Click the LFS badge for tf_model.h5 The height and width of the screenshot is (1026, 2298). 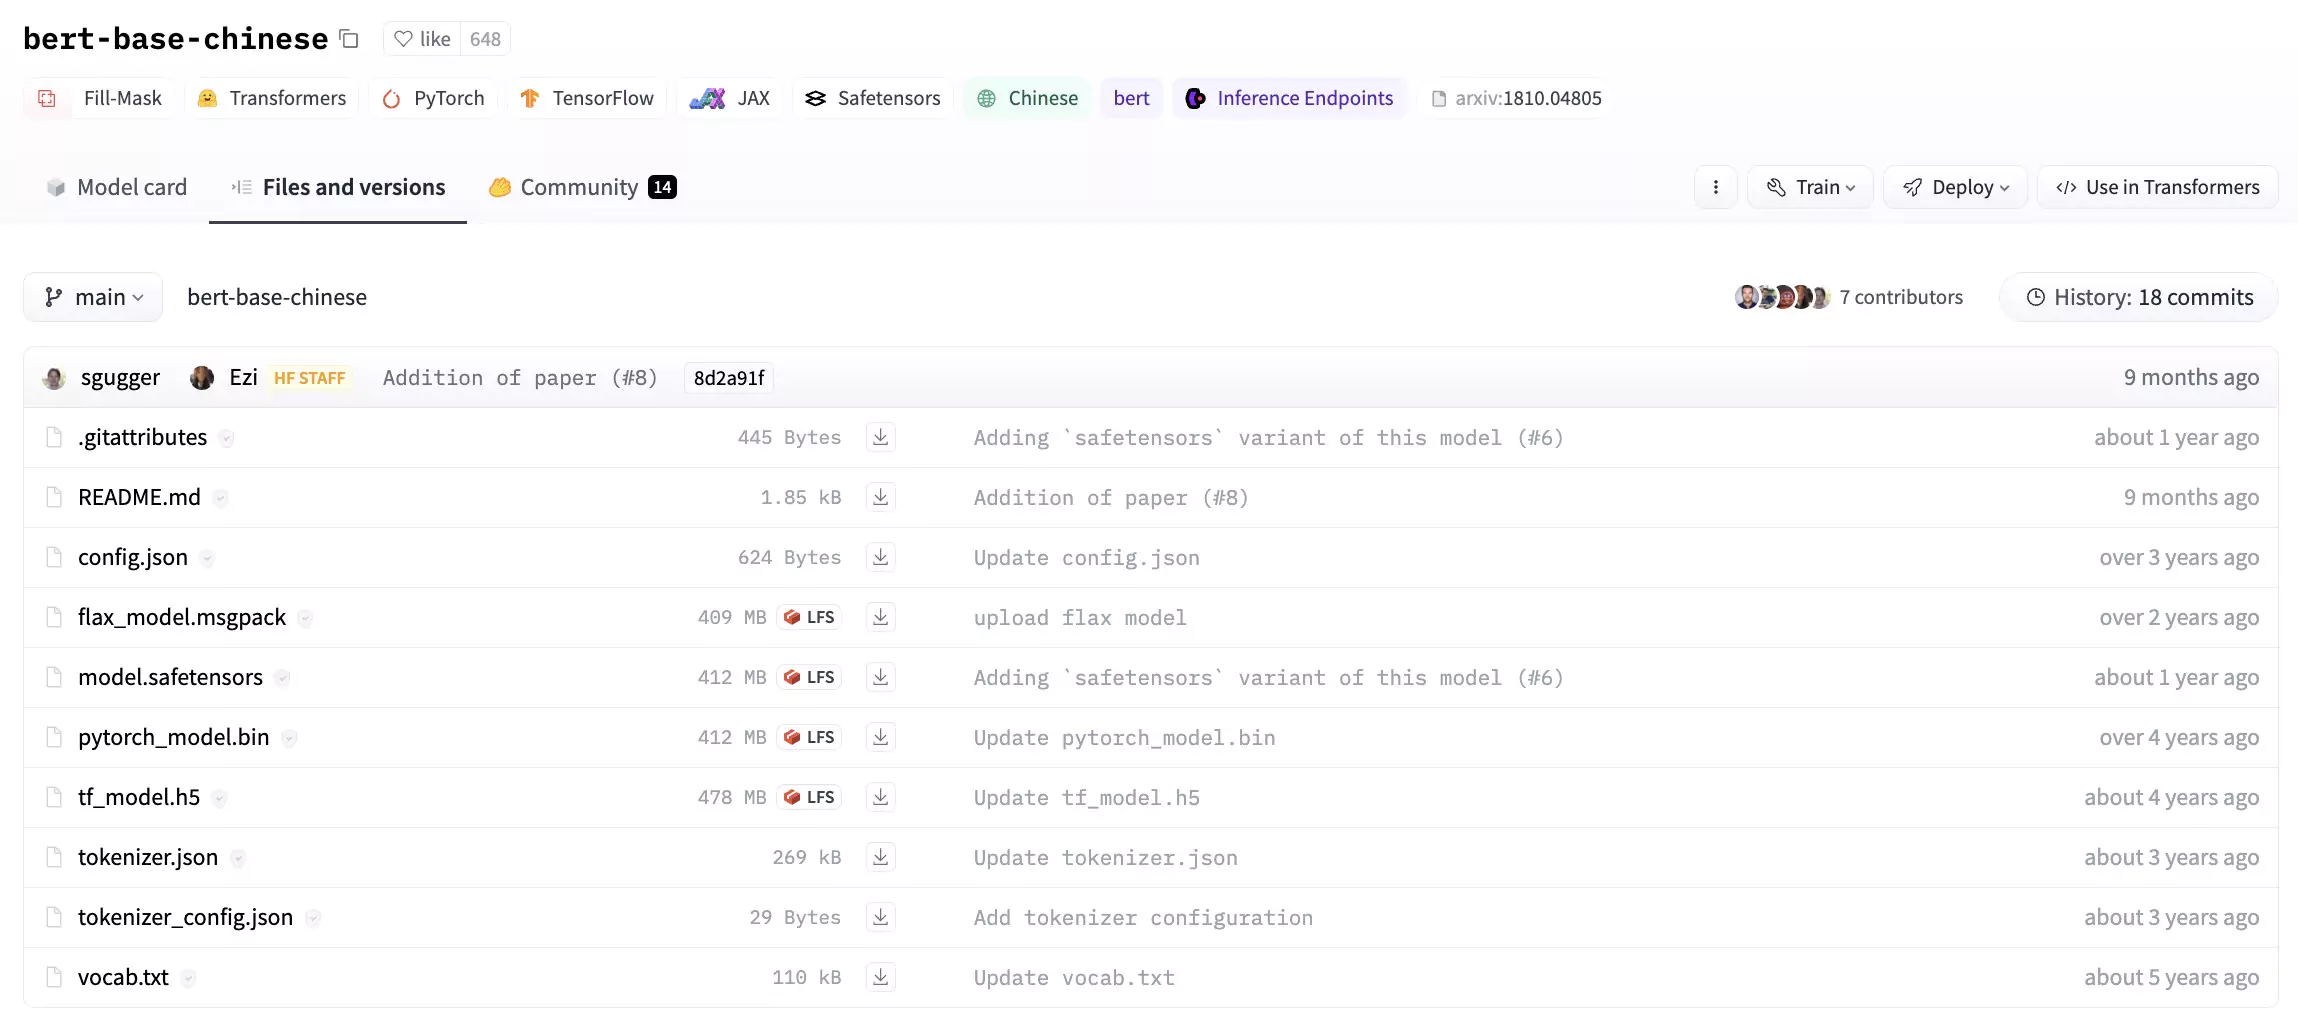pos(809,797)
